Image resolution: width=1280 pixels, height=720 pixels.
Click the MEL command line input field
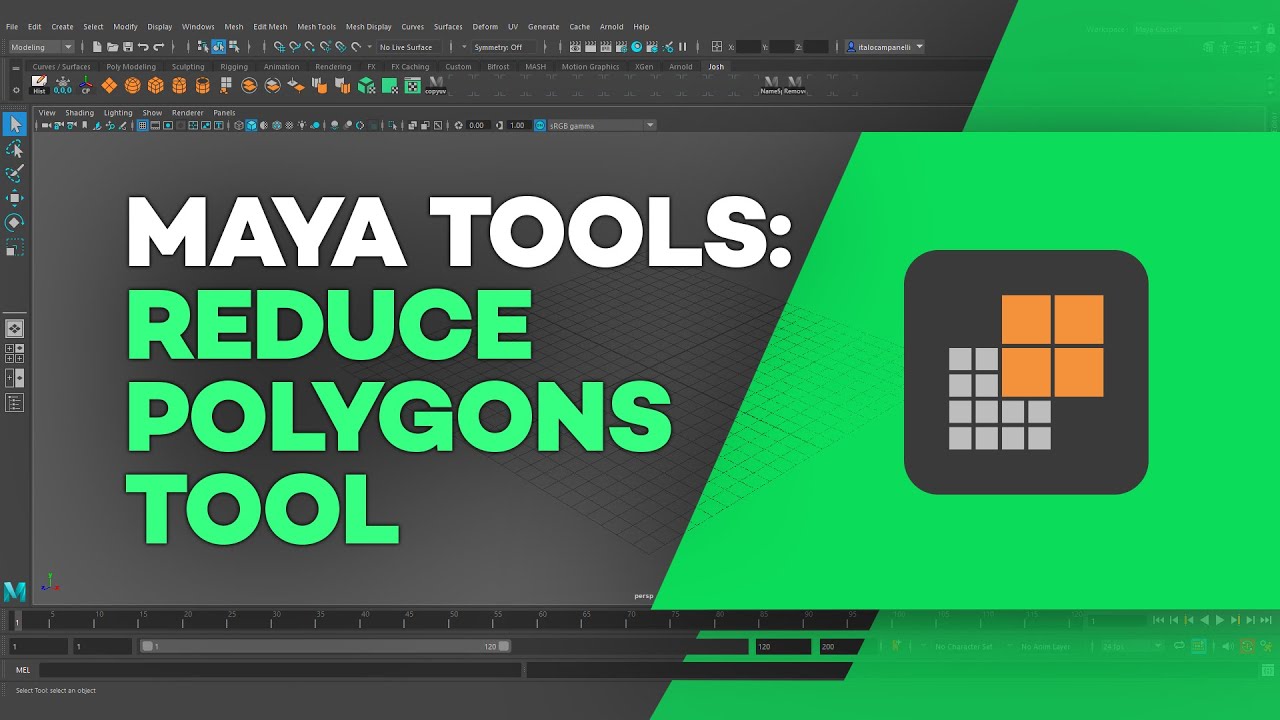point(280,670)
